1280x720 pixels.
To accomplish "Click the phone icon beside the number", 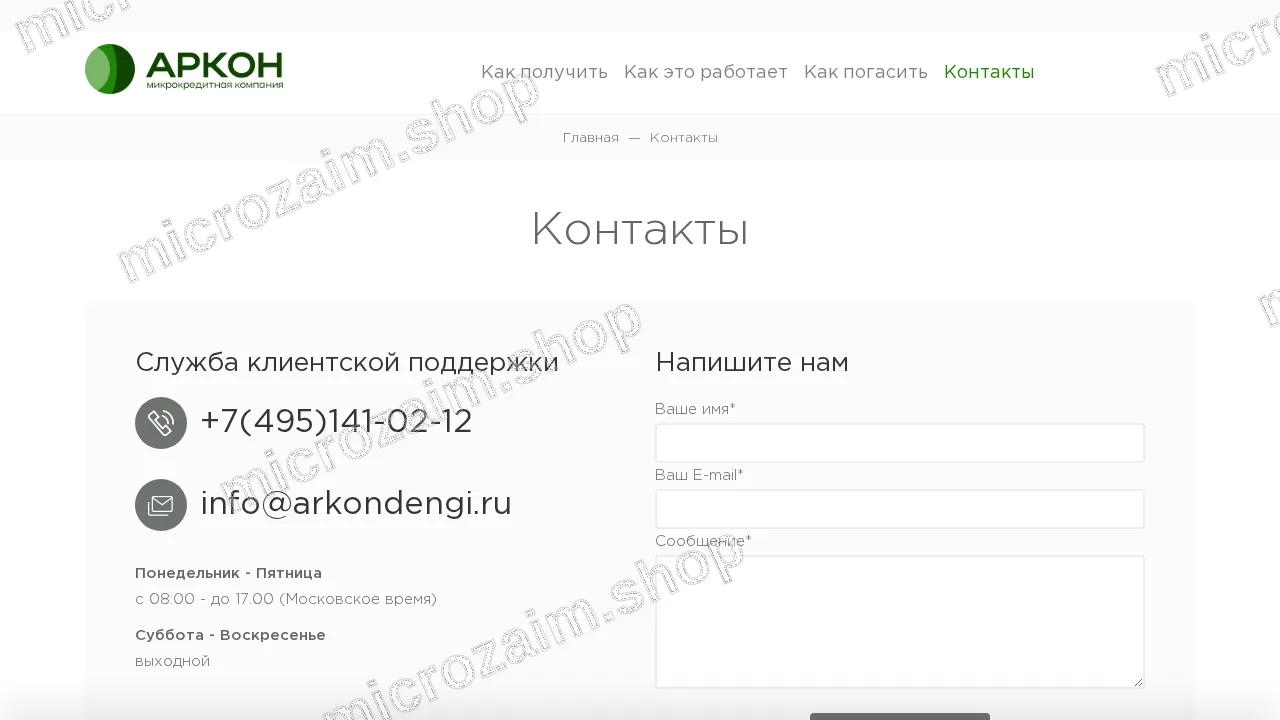I will click(x=161, y=423).
